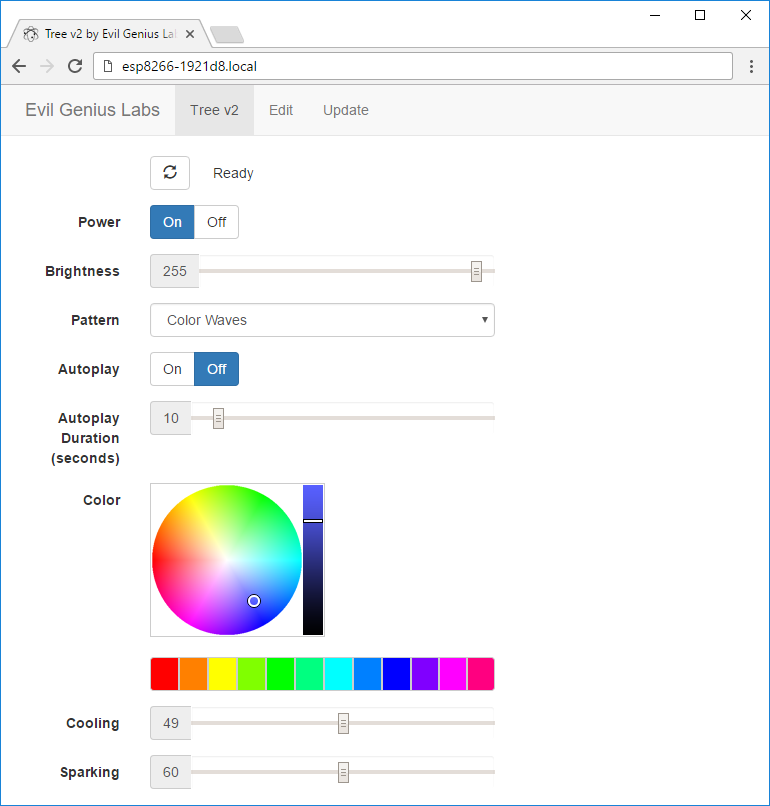Enable Autoplay with On button
Viewport: 770px width, 806px height.
(x=172, y=369)
